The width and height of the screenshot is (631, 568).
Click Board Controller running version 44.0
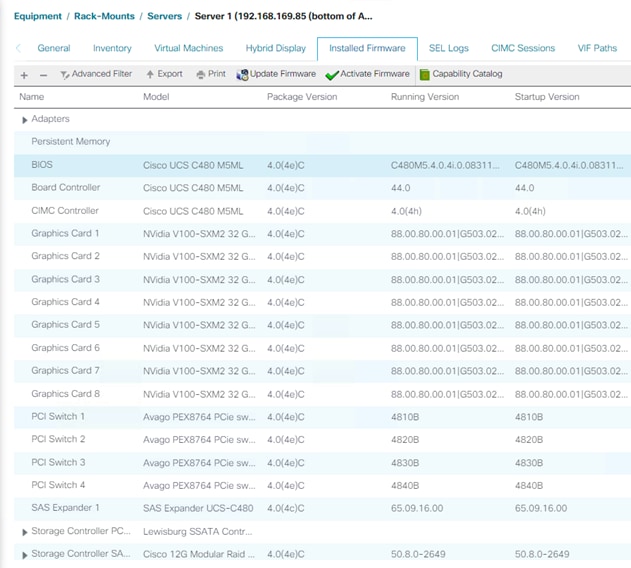(400, 188)
